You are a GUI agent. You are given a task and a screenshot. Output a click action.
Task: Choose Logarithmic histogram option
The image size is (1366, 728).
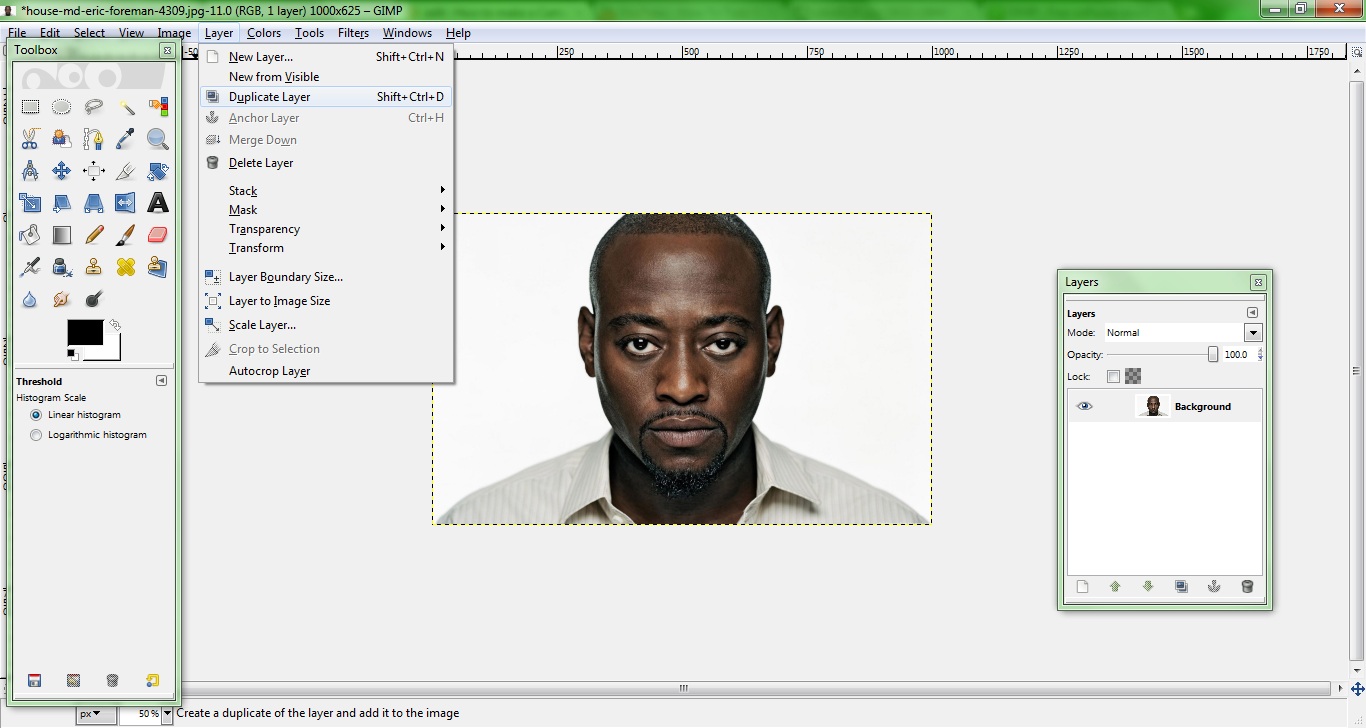[88, 435]
